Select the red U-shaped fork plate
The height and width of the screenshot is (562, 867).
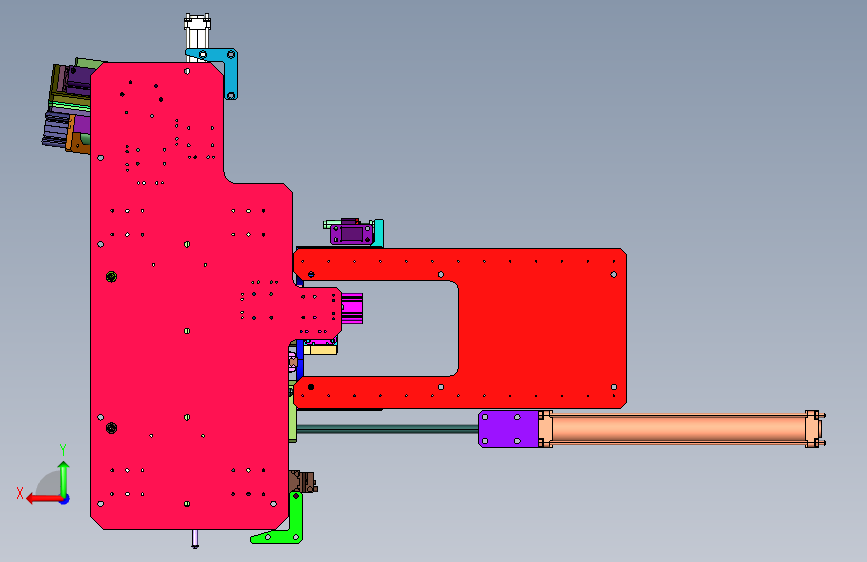coord(542,329)
